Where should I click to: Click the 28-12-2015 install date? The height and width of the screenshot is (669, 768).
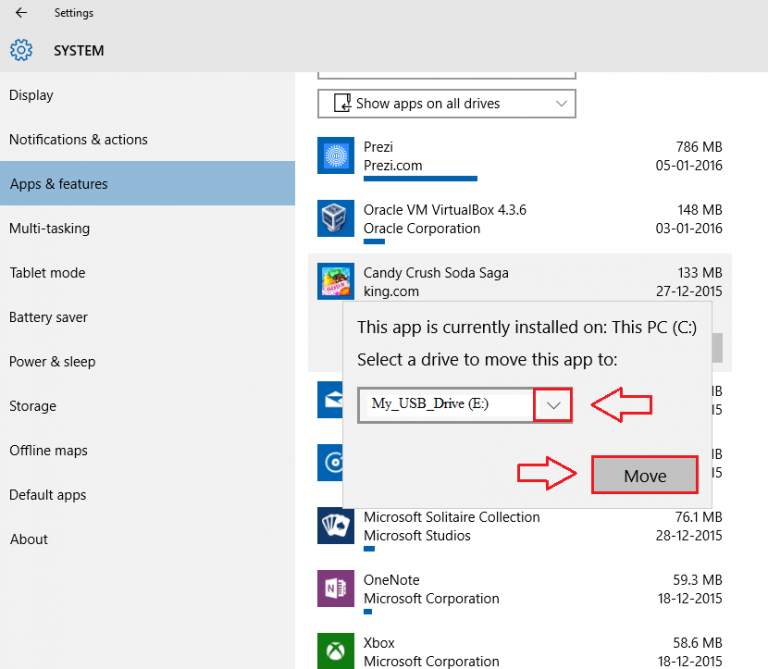[x=689, y=536]
